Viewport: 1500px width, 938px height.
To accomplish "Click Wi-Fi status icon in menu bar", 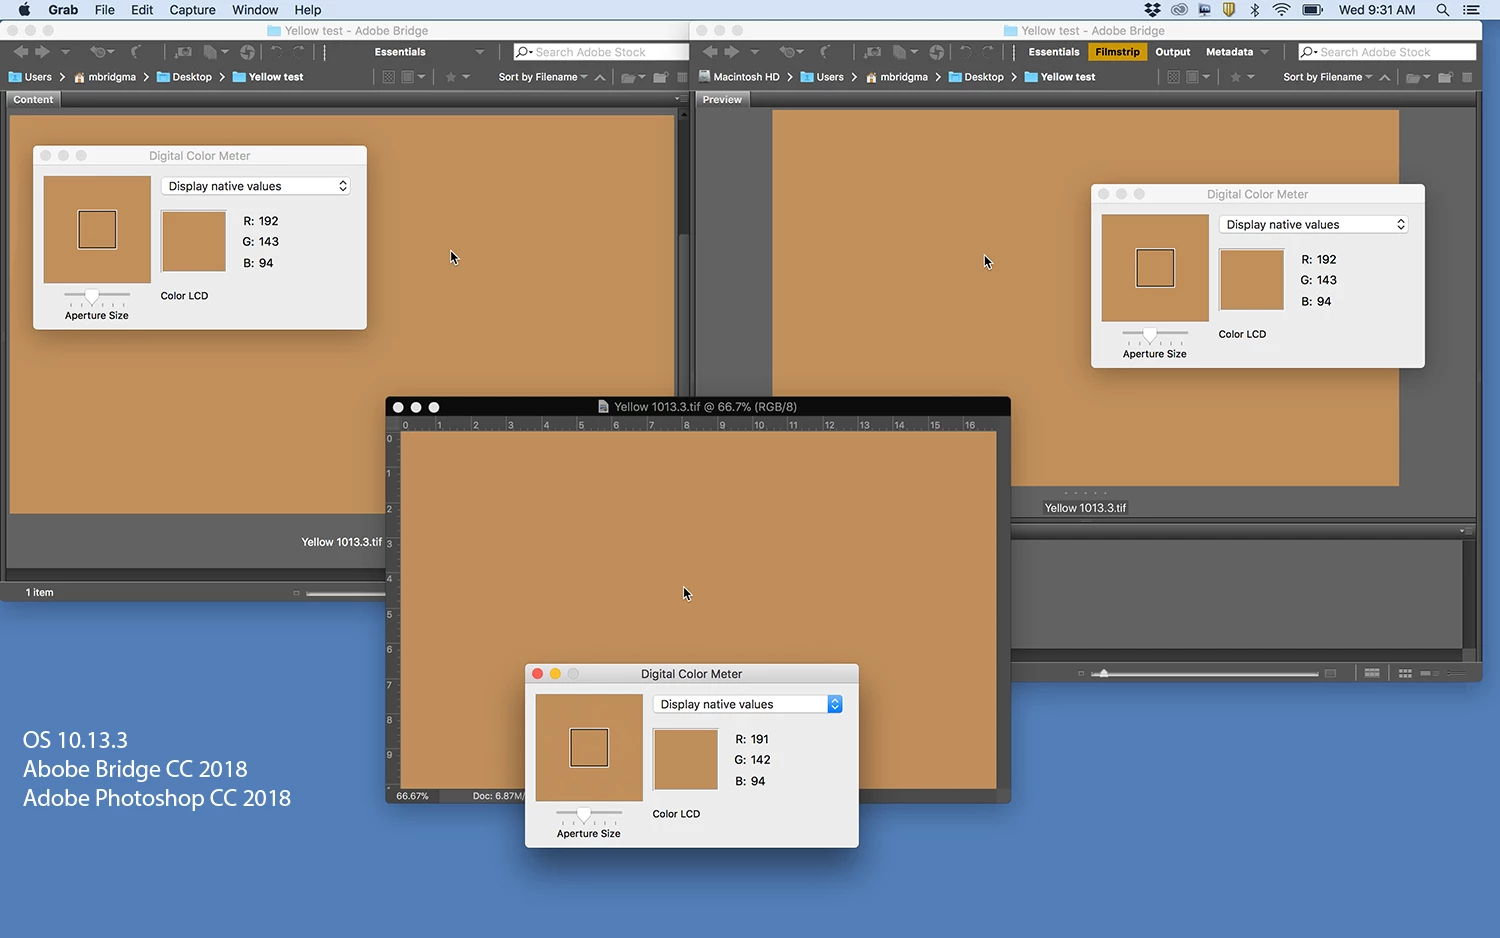I will tap(1281, 10).
